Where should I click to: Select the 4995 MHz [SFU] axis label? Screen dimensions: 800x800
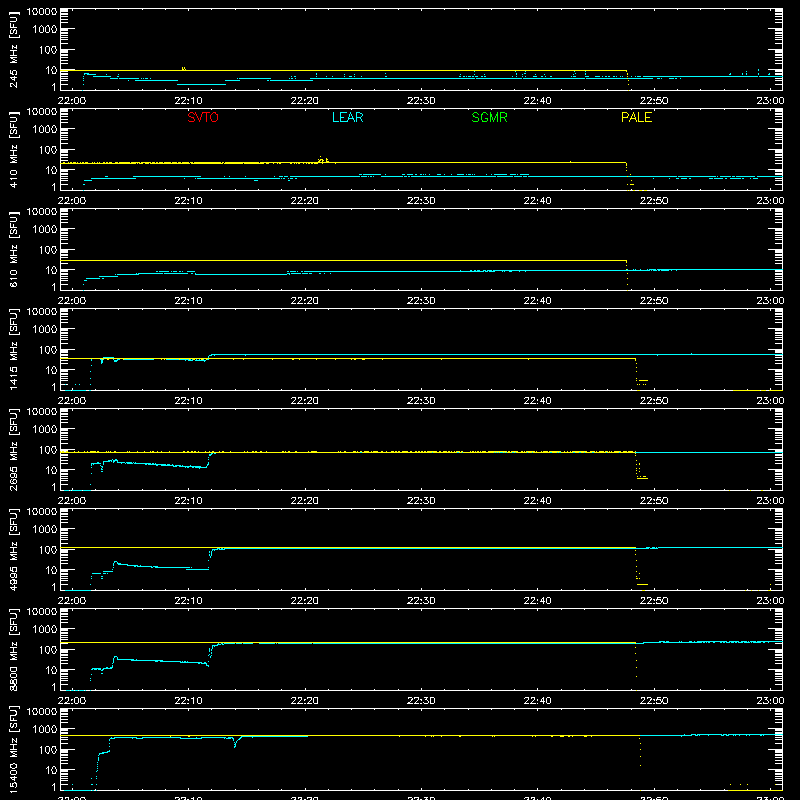13,549
